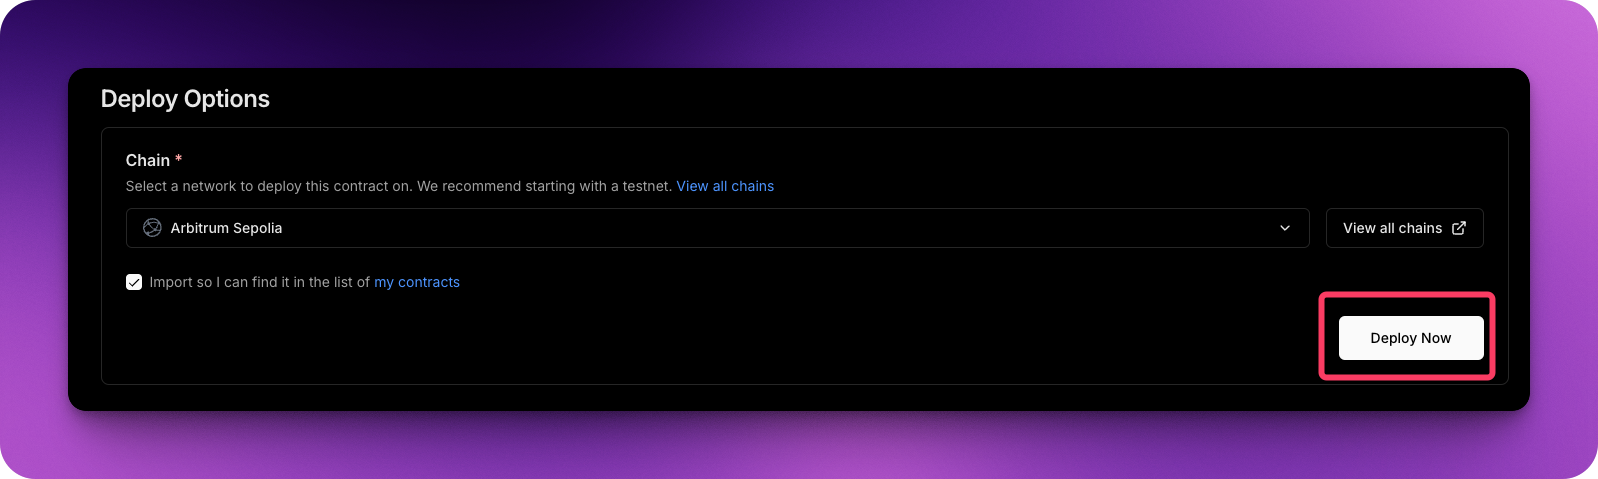1598x479 pixels.
Task: Open the my contracts link
Action: 417,282
